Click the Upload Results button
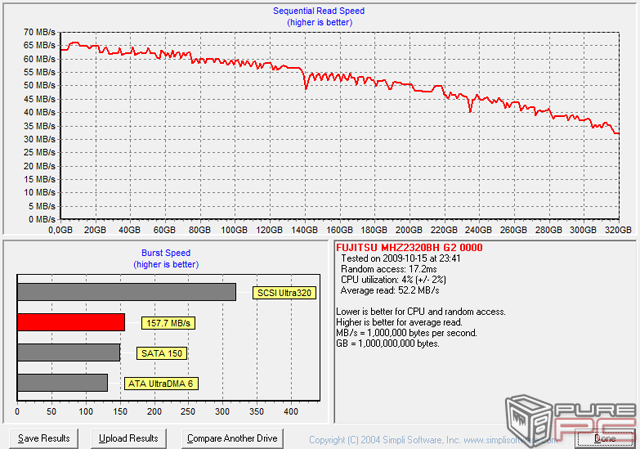The width and height of the screenshot is (640, 449). [129, 438]
